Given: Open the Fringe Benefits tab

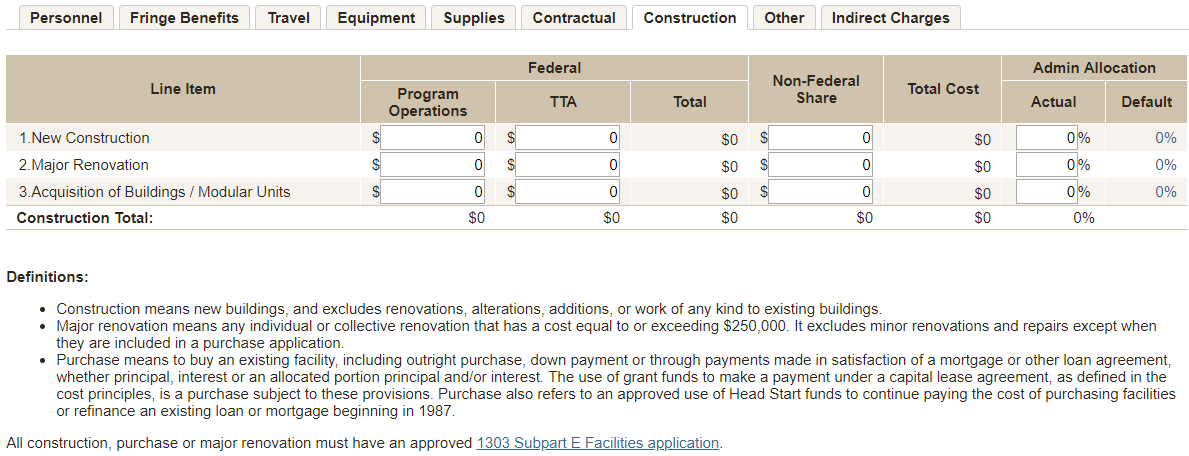Looking at the screenshot, I should 184,18.
